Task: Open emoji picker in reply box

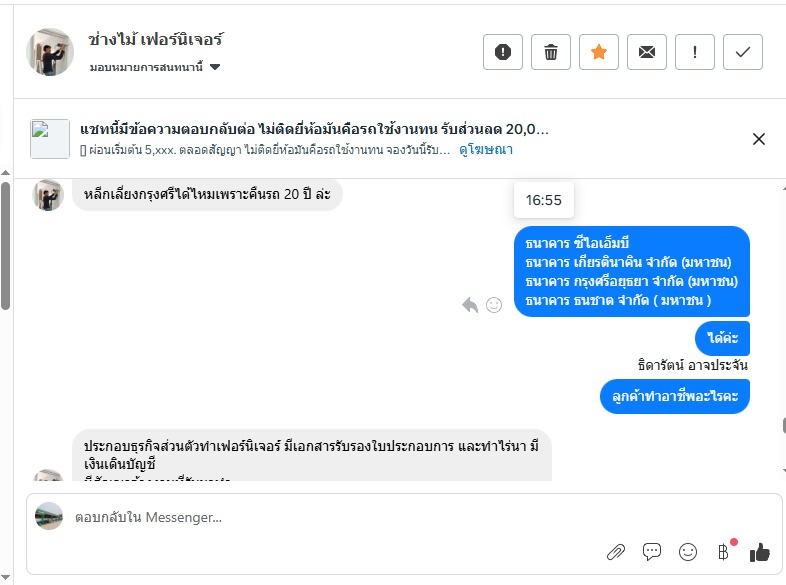Action: click(x=688, y=551)
